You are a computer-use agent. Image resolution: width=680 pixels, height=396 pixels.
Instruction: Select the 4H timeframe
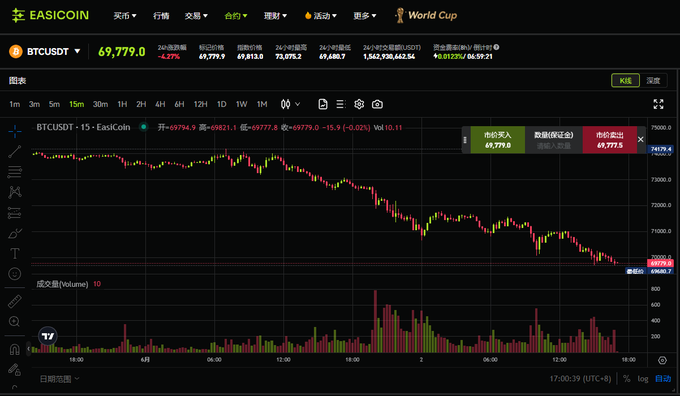tap(160, 104)
